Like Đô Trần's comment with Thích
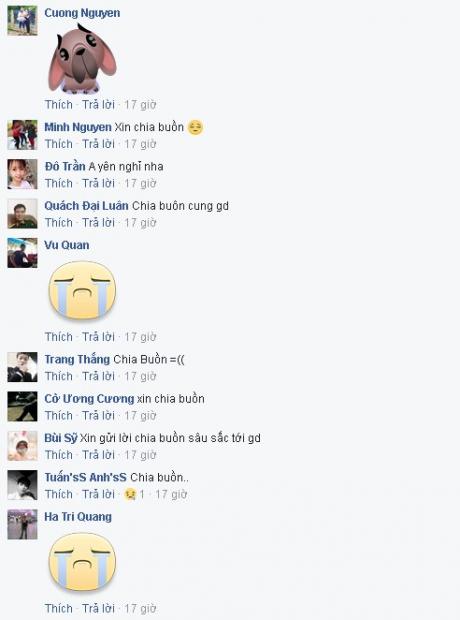460x620 pixels. tap(59, 183)
